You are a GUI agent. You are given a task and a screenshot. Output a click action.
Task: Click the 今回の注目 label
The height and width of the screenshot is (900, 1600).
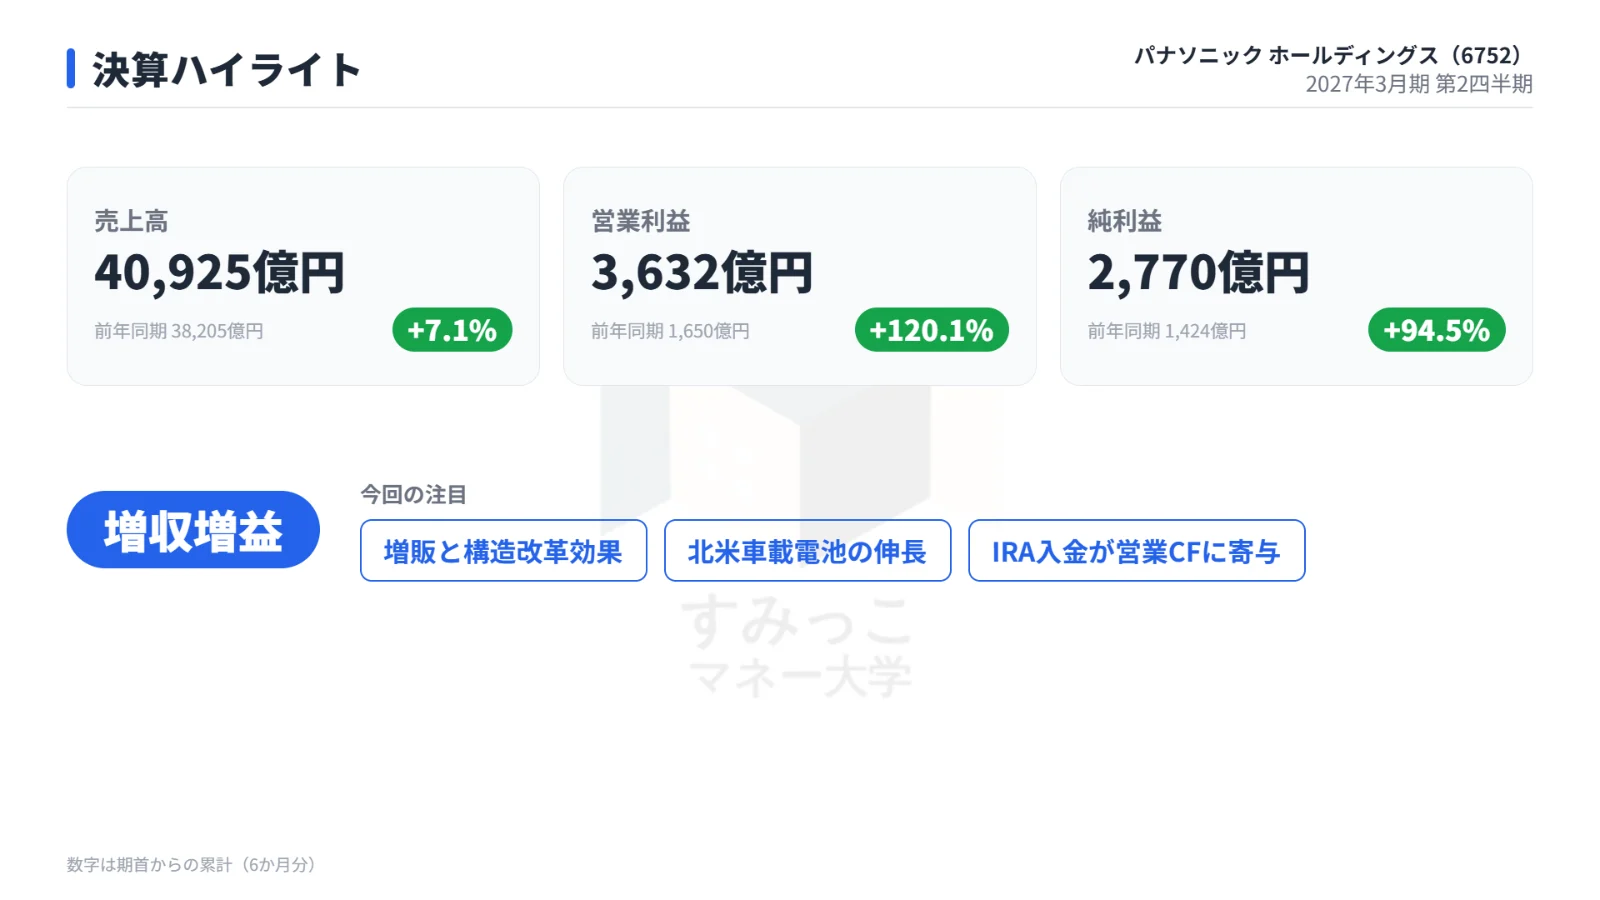tap(413, 495)
